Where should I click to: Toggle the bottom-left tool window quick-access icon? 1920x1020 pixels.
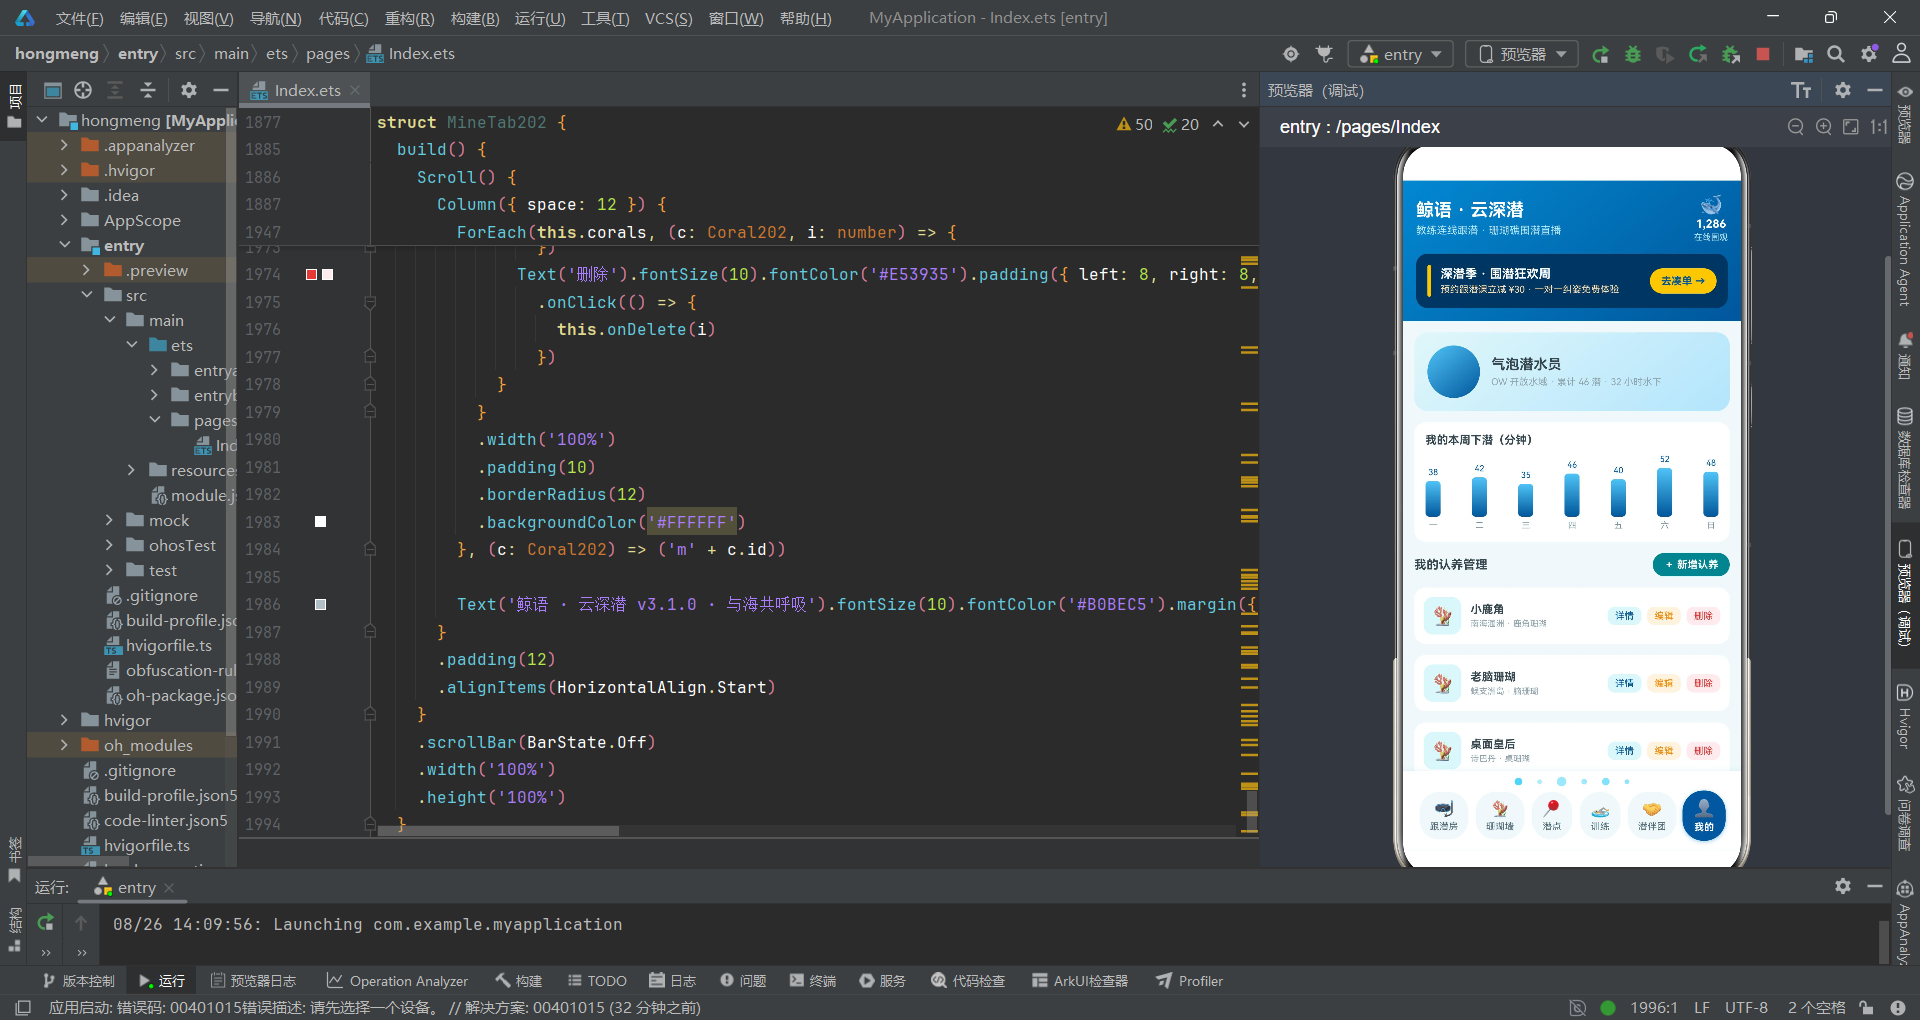point(23,1007)
